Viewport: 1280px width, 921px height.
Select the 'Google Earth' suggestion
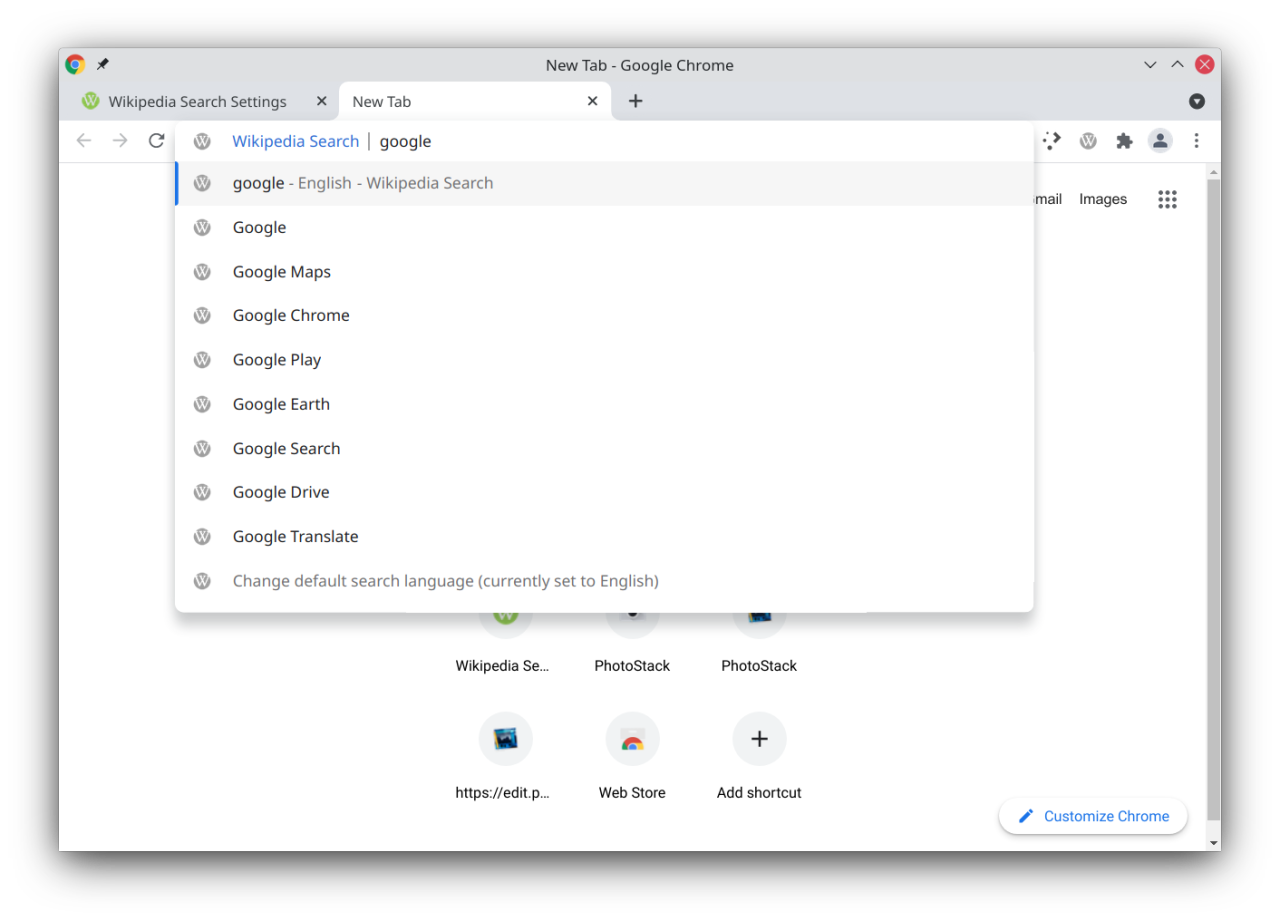click(x=604, y=405)
